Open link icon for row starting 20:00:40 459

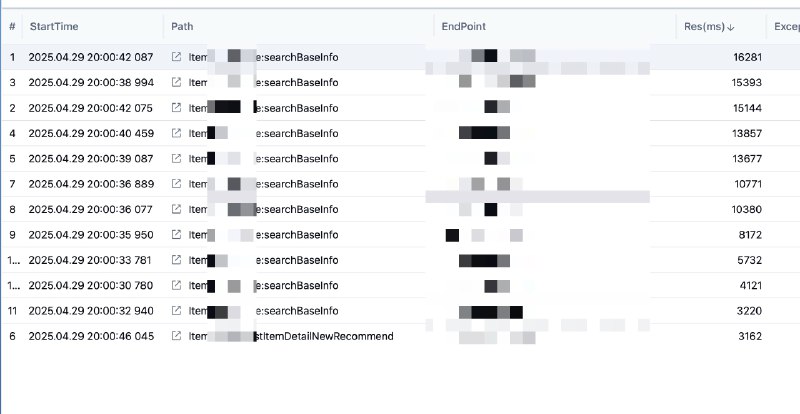(177, 133)
